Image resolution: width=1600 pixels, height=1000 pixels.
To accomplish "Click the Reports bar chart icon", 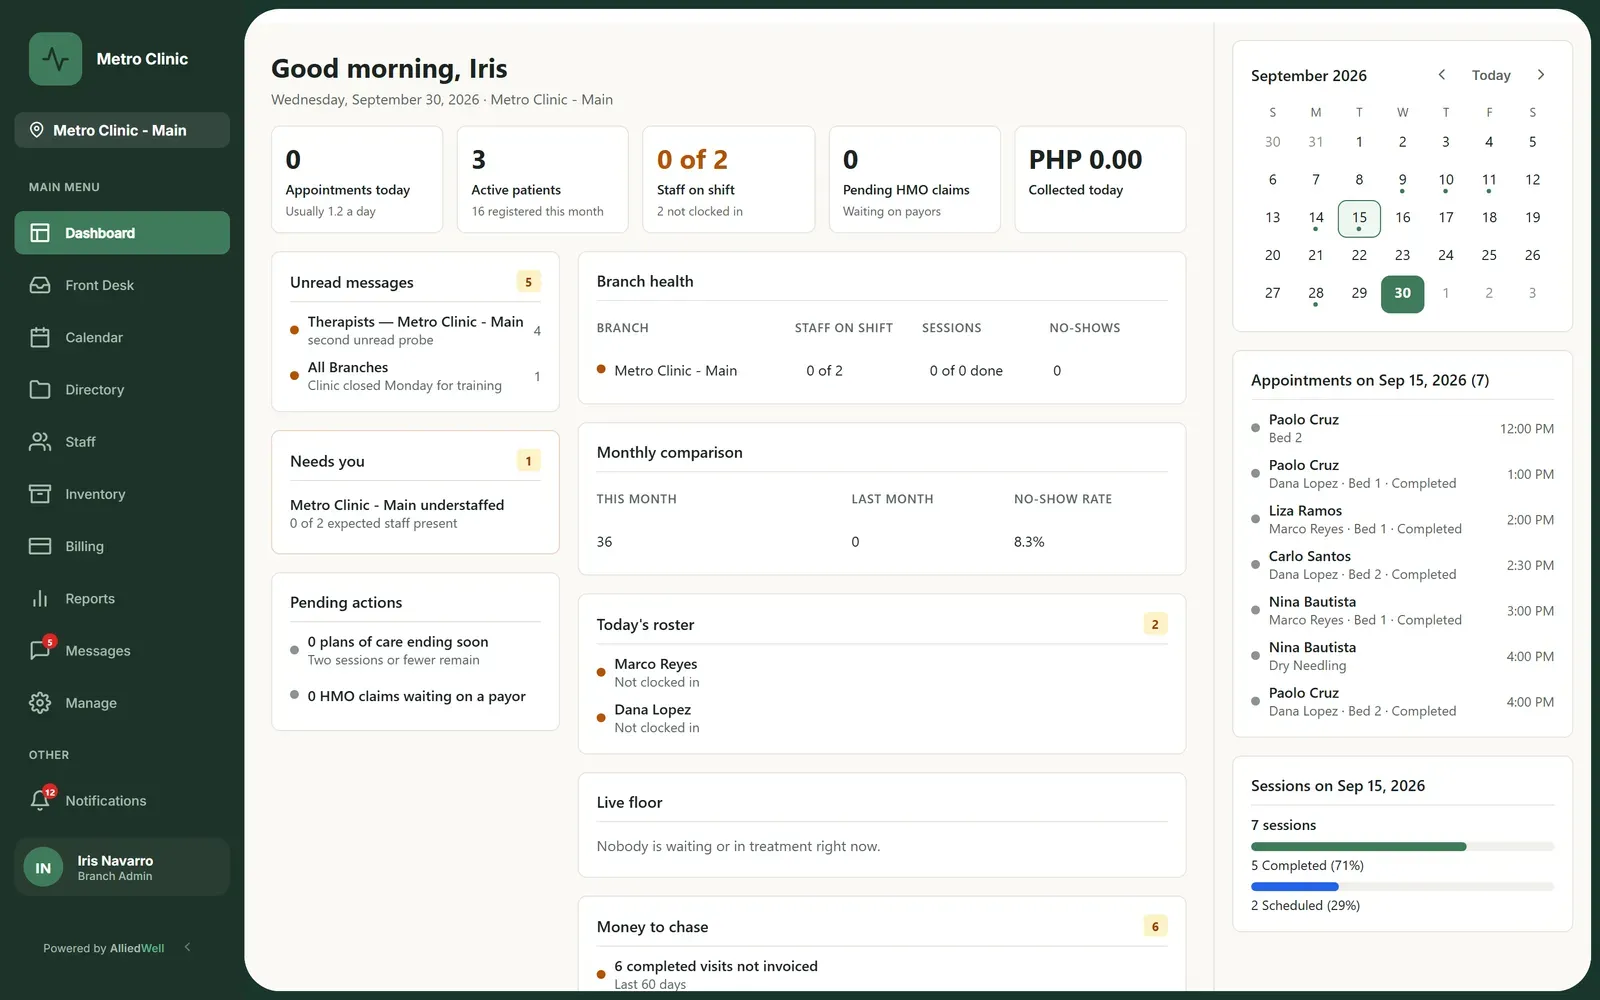I will [40, 599].
